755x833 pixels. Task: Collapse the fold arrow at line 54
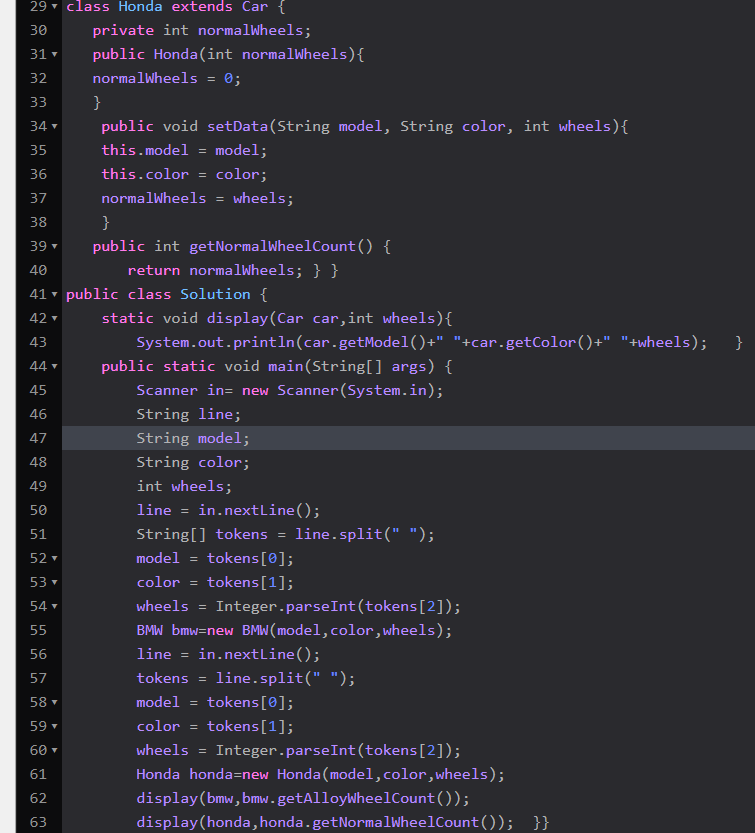[54, 606]
